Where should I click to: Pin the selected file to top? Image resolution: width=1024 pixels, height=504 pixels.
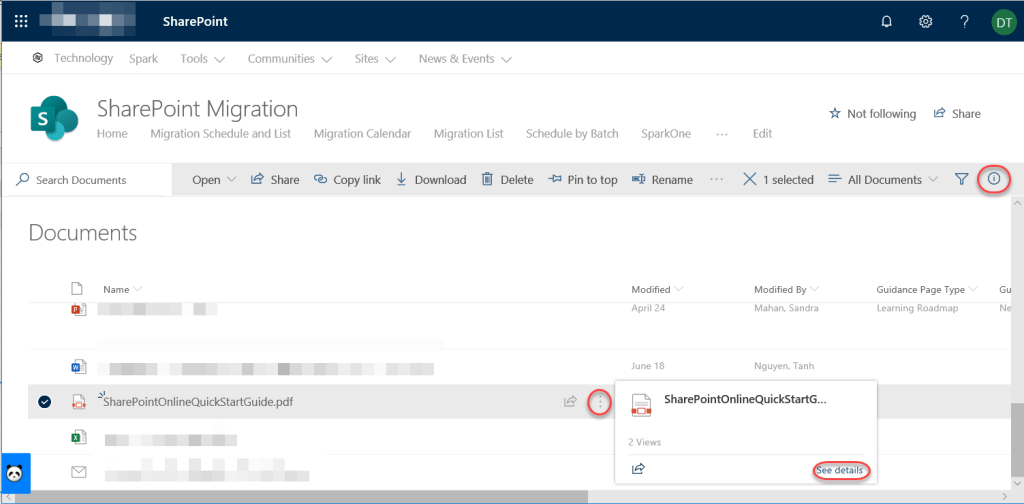click(583, 180)
